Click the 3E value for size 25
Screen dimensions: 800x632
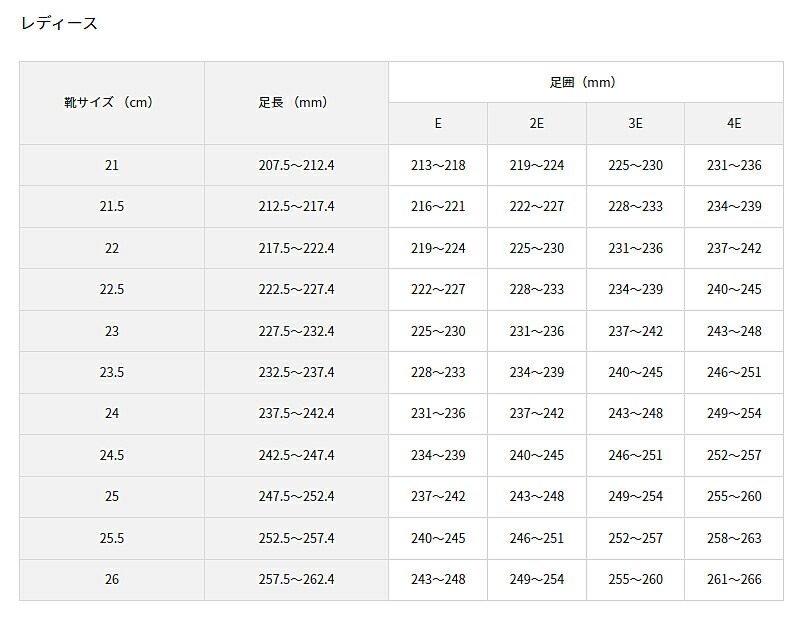[x=635, y=497]
